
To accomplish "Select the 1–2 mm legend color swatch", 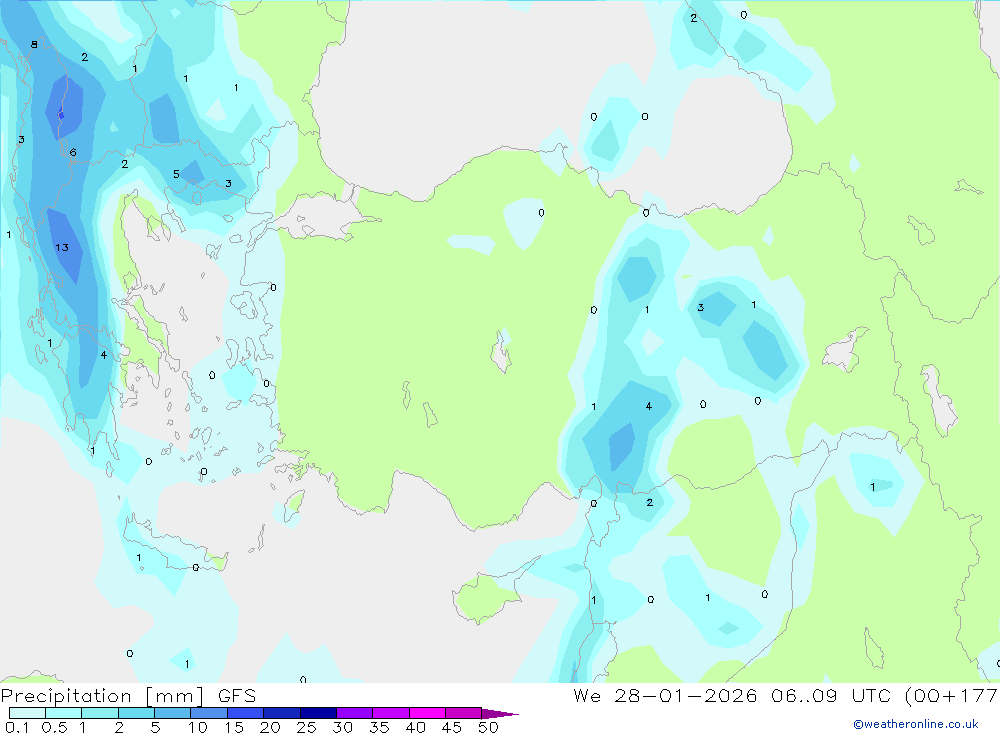I will pyautogui.click(x=99, y=713).
